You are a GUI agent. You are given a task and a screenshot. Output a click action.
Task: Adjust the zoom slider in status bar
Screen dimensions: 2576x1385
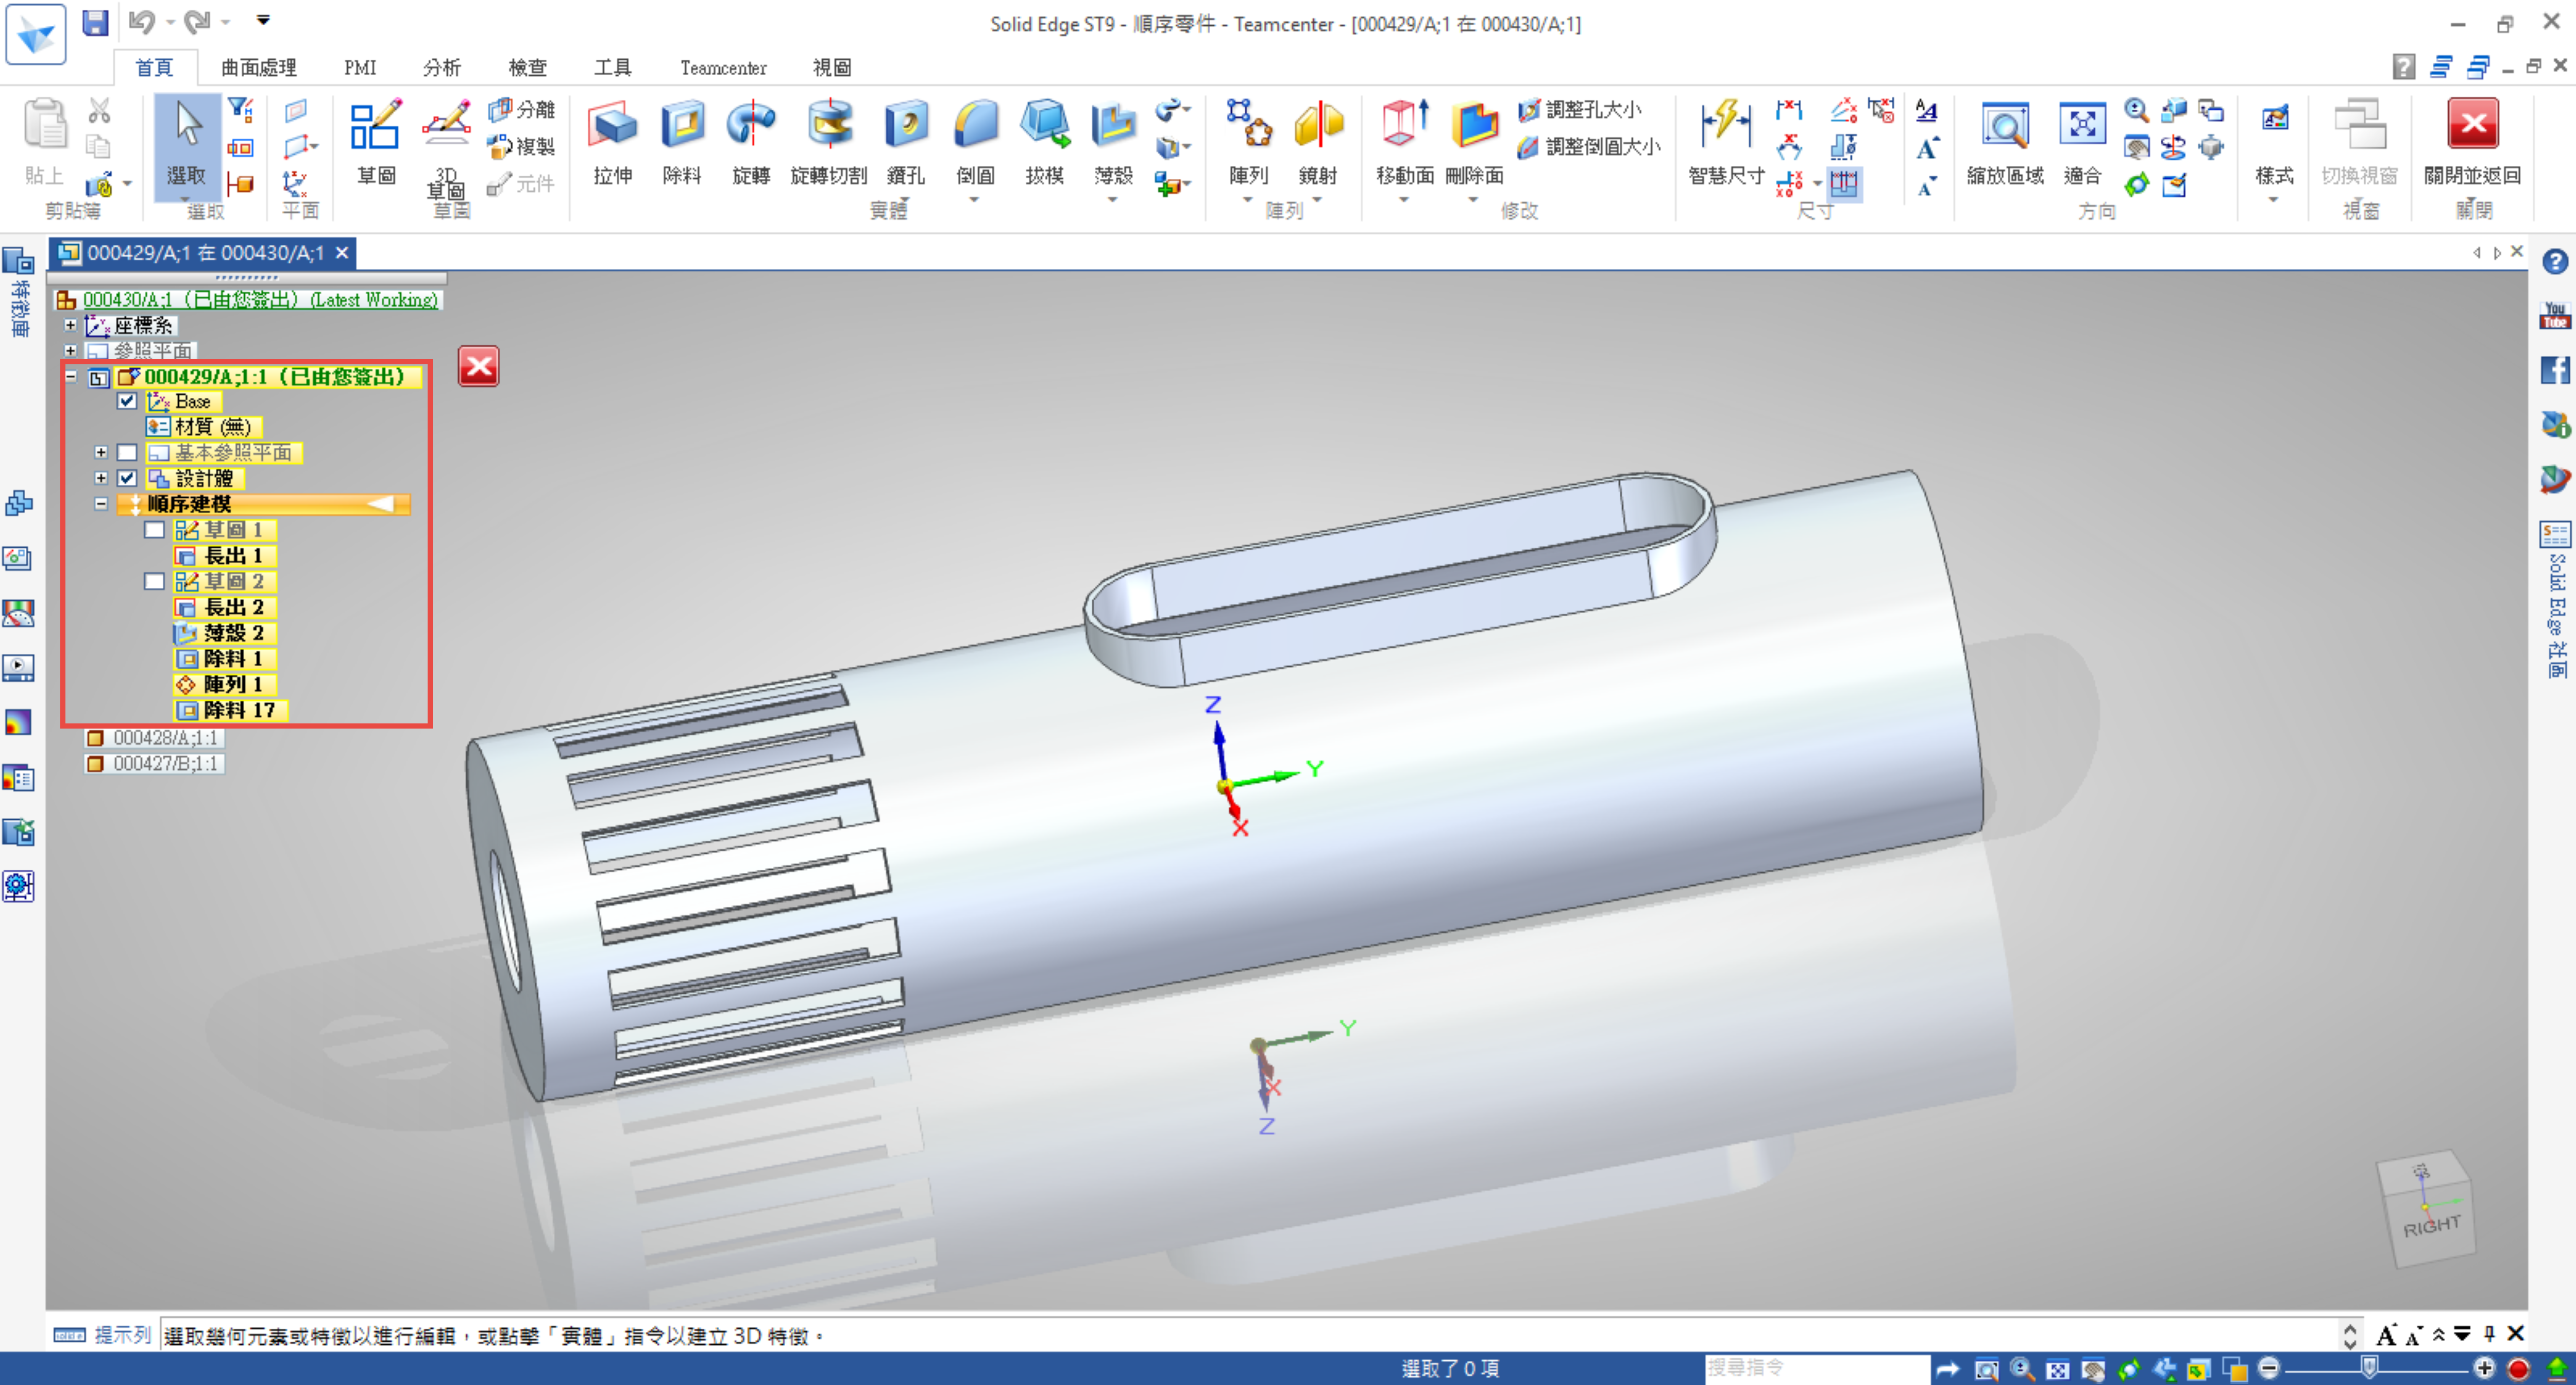point(2370,1368)
